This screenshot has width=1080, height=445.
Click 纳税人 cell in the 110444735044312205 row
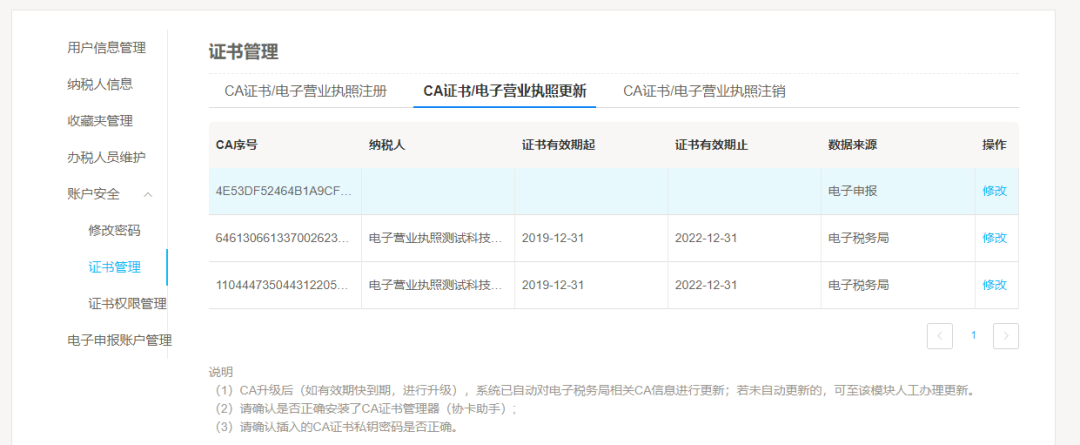pos(436,285)
